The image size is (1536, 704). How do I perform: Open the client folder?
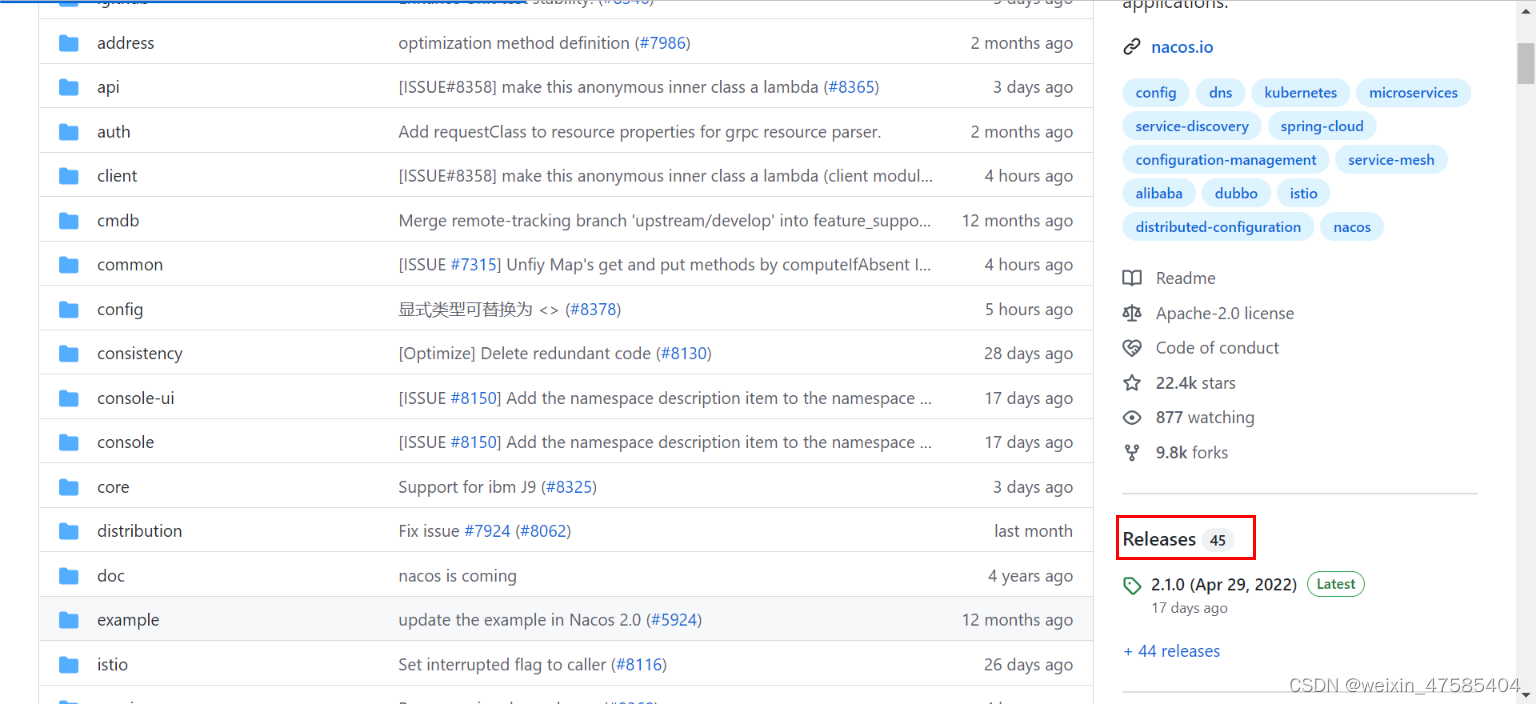pos(116,175)
